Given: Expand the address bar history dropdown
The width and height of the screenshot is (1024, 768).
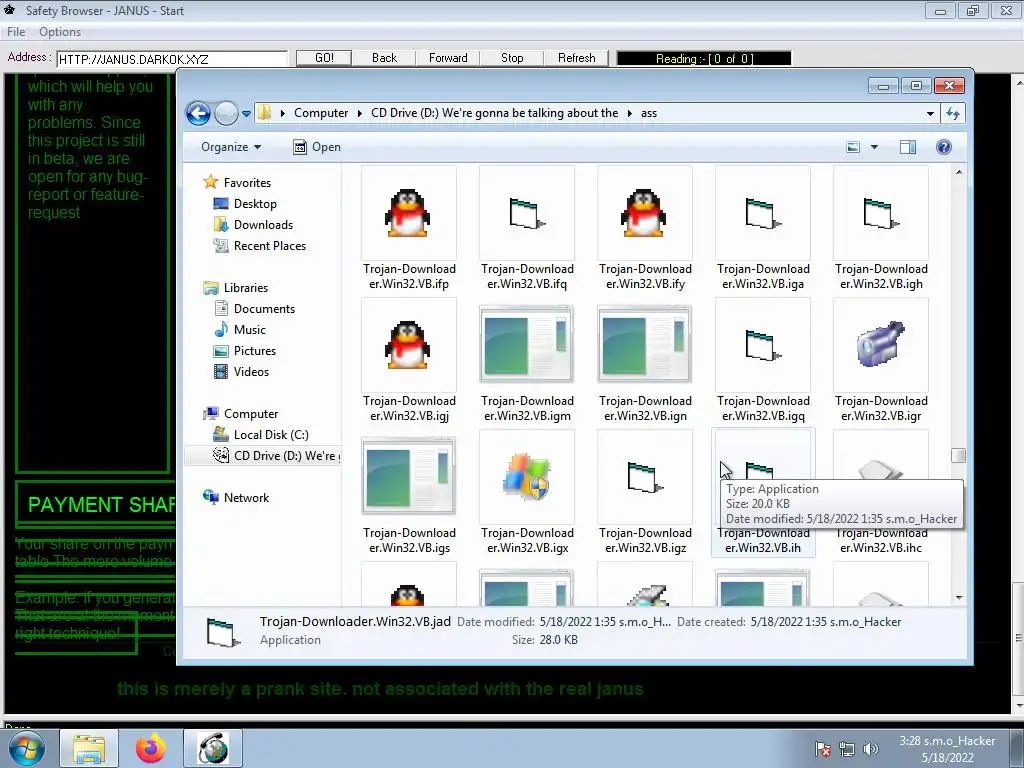Looking at the screenshot, I should tap(930, 114).
